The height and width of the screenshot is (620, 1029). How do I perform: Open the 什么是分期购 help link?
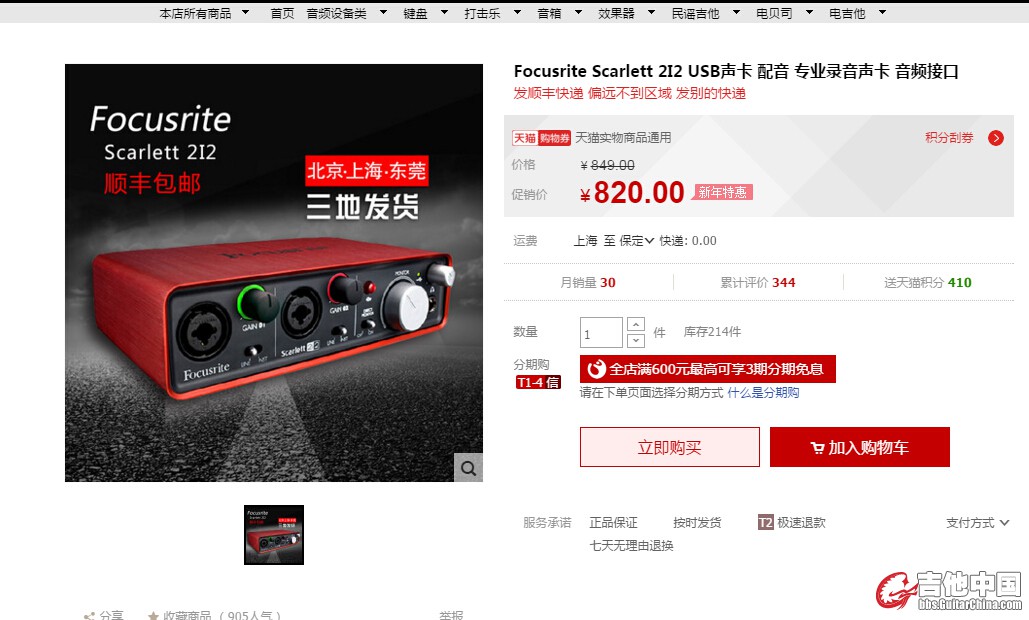(763, 393)
